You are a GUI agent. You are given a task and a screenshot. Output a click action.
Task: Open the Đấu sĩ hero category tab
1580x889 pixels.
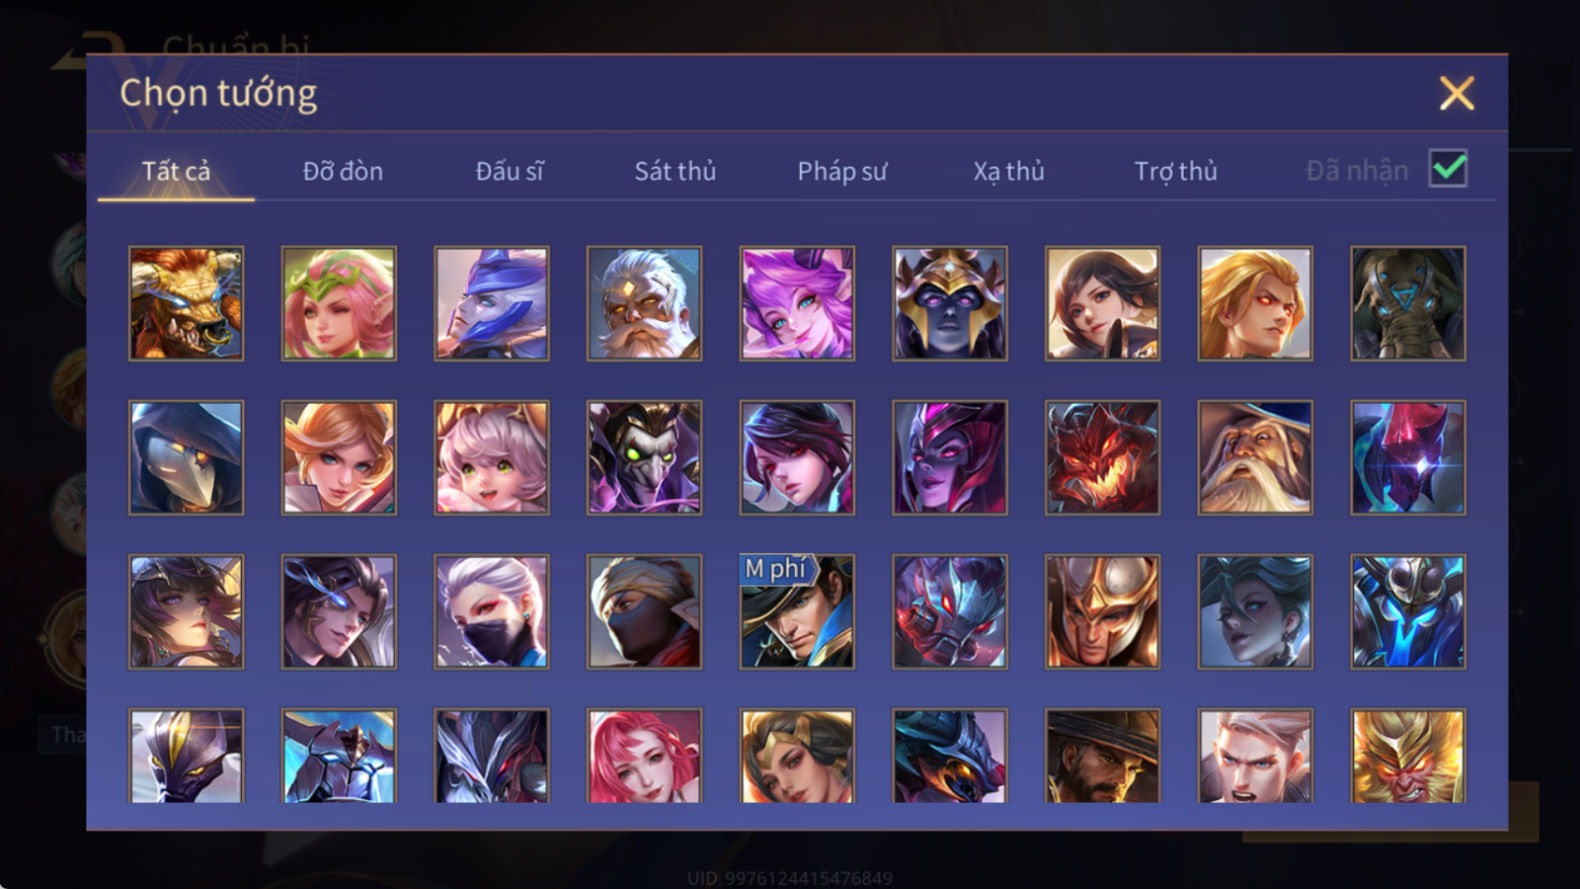[x=509, y=171]
